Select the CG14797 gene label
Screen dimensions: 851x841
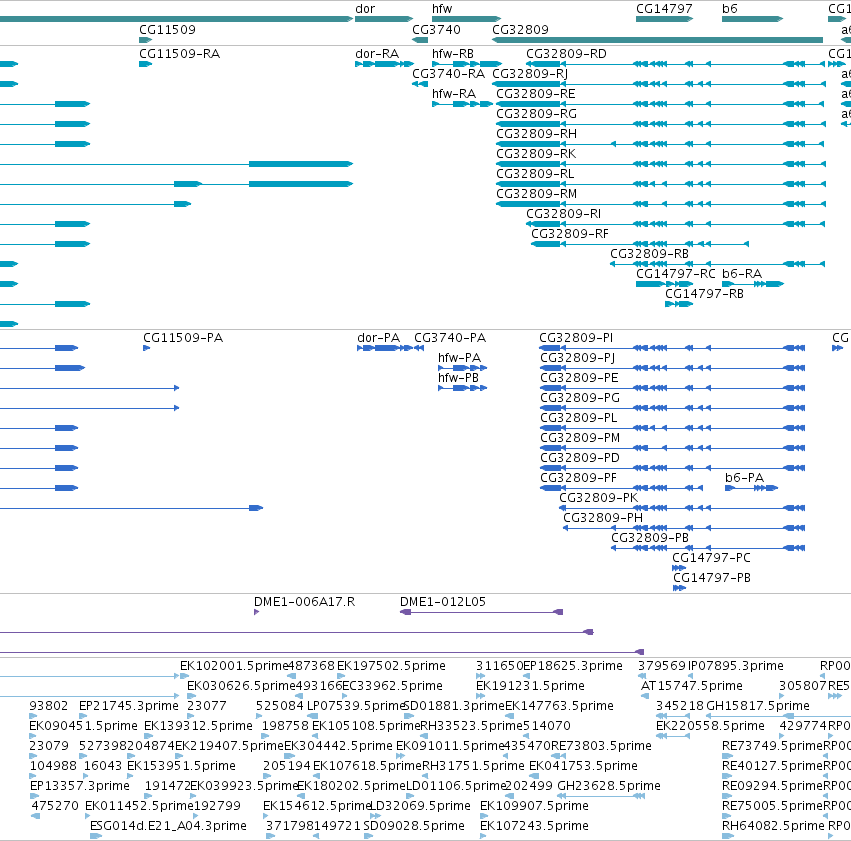664,9
